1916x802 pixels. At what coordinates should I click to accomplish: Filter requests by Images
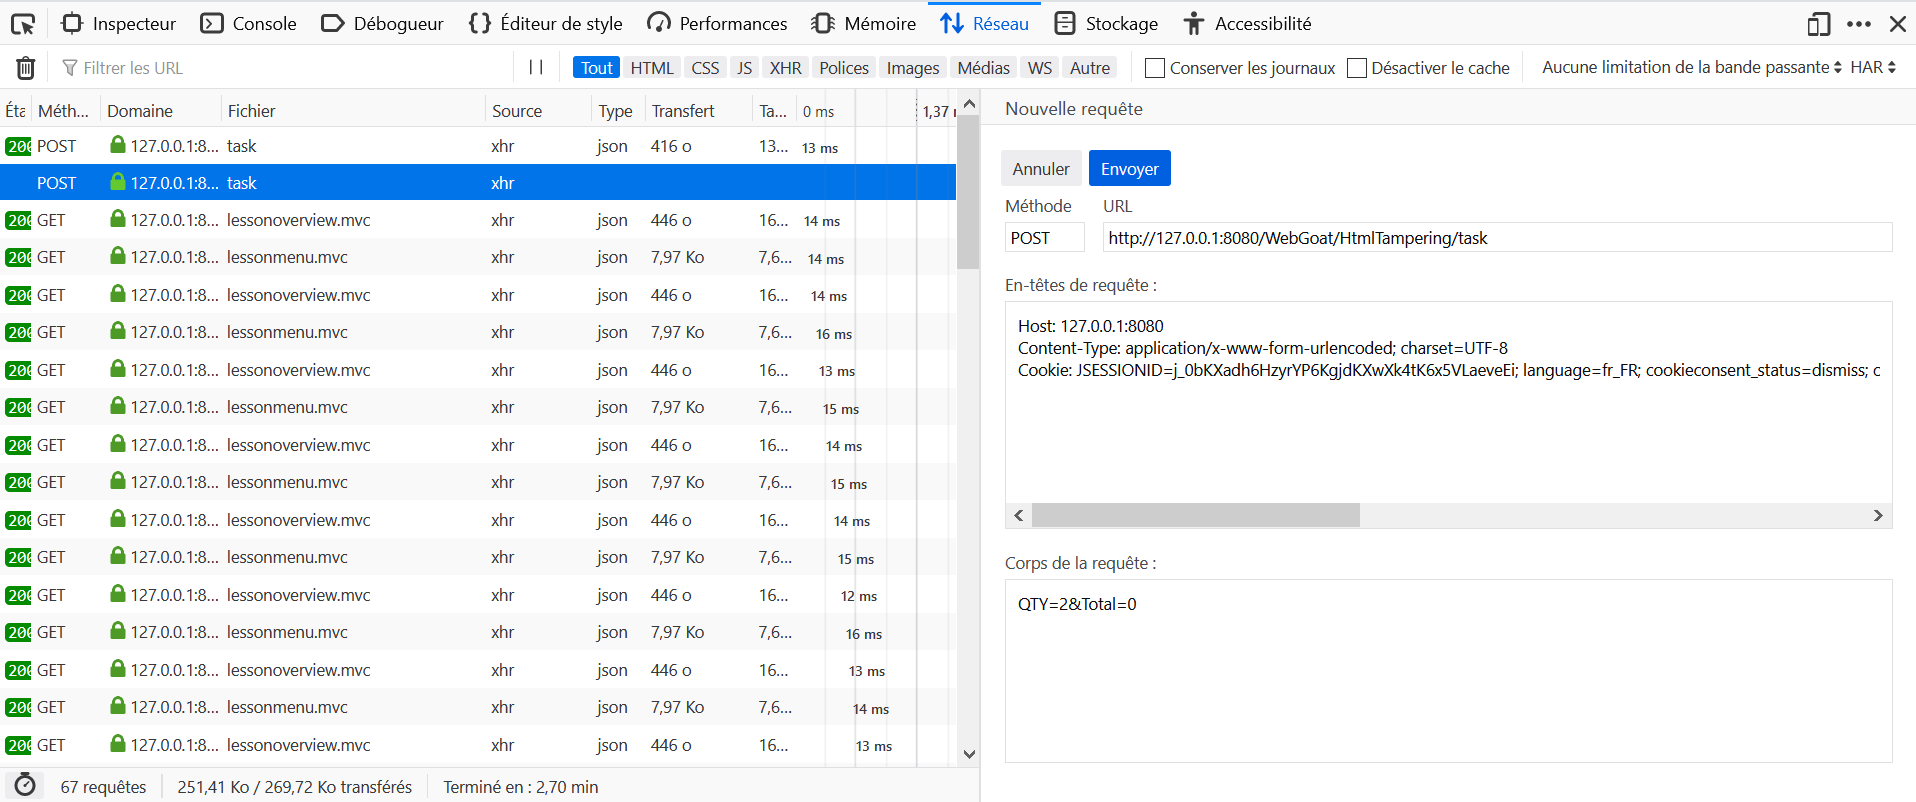click(913, 68)
